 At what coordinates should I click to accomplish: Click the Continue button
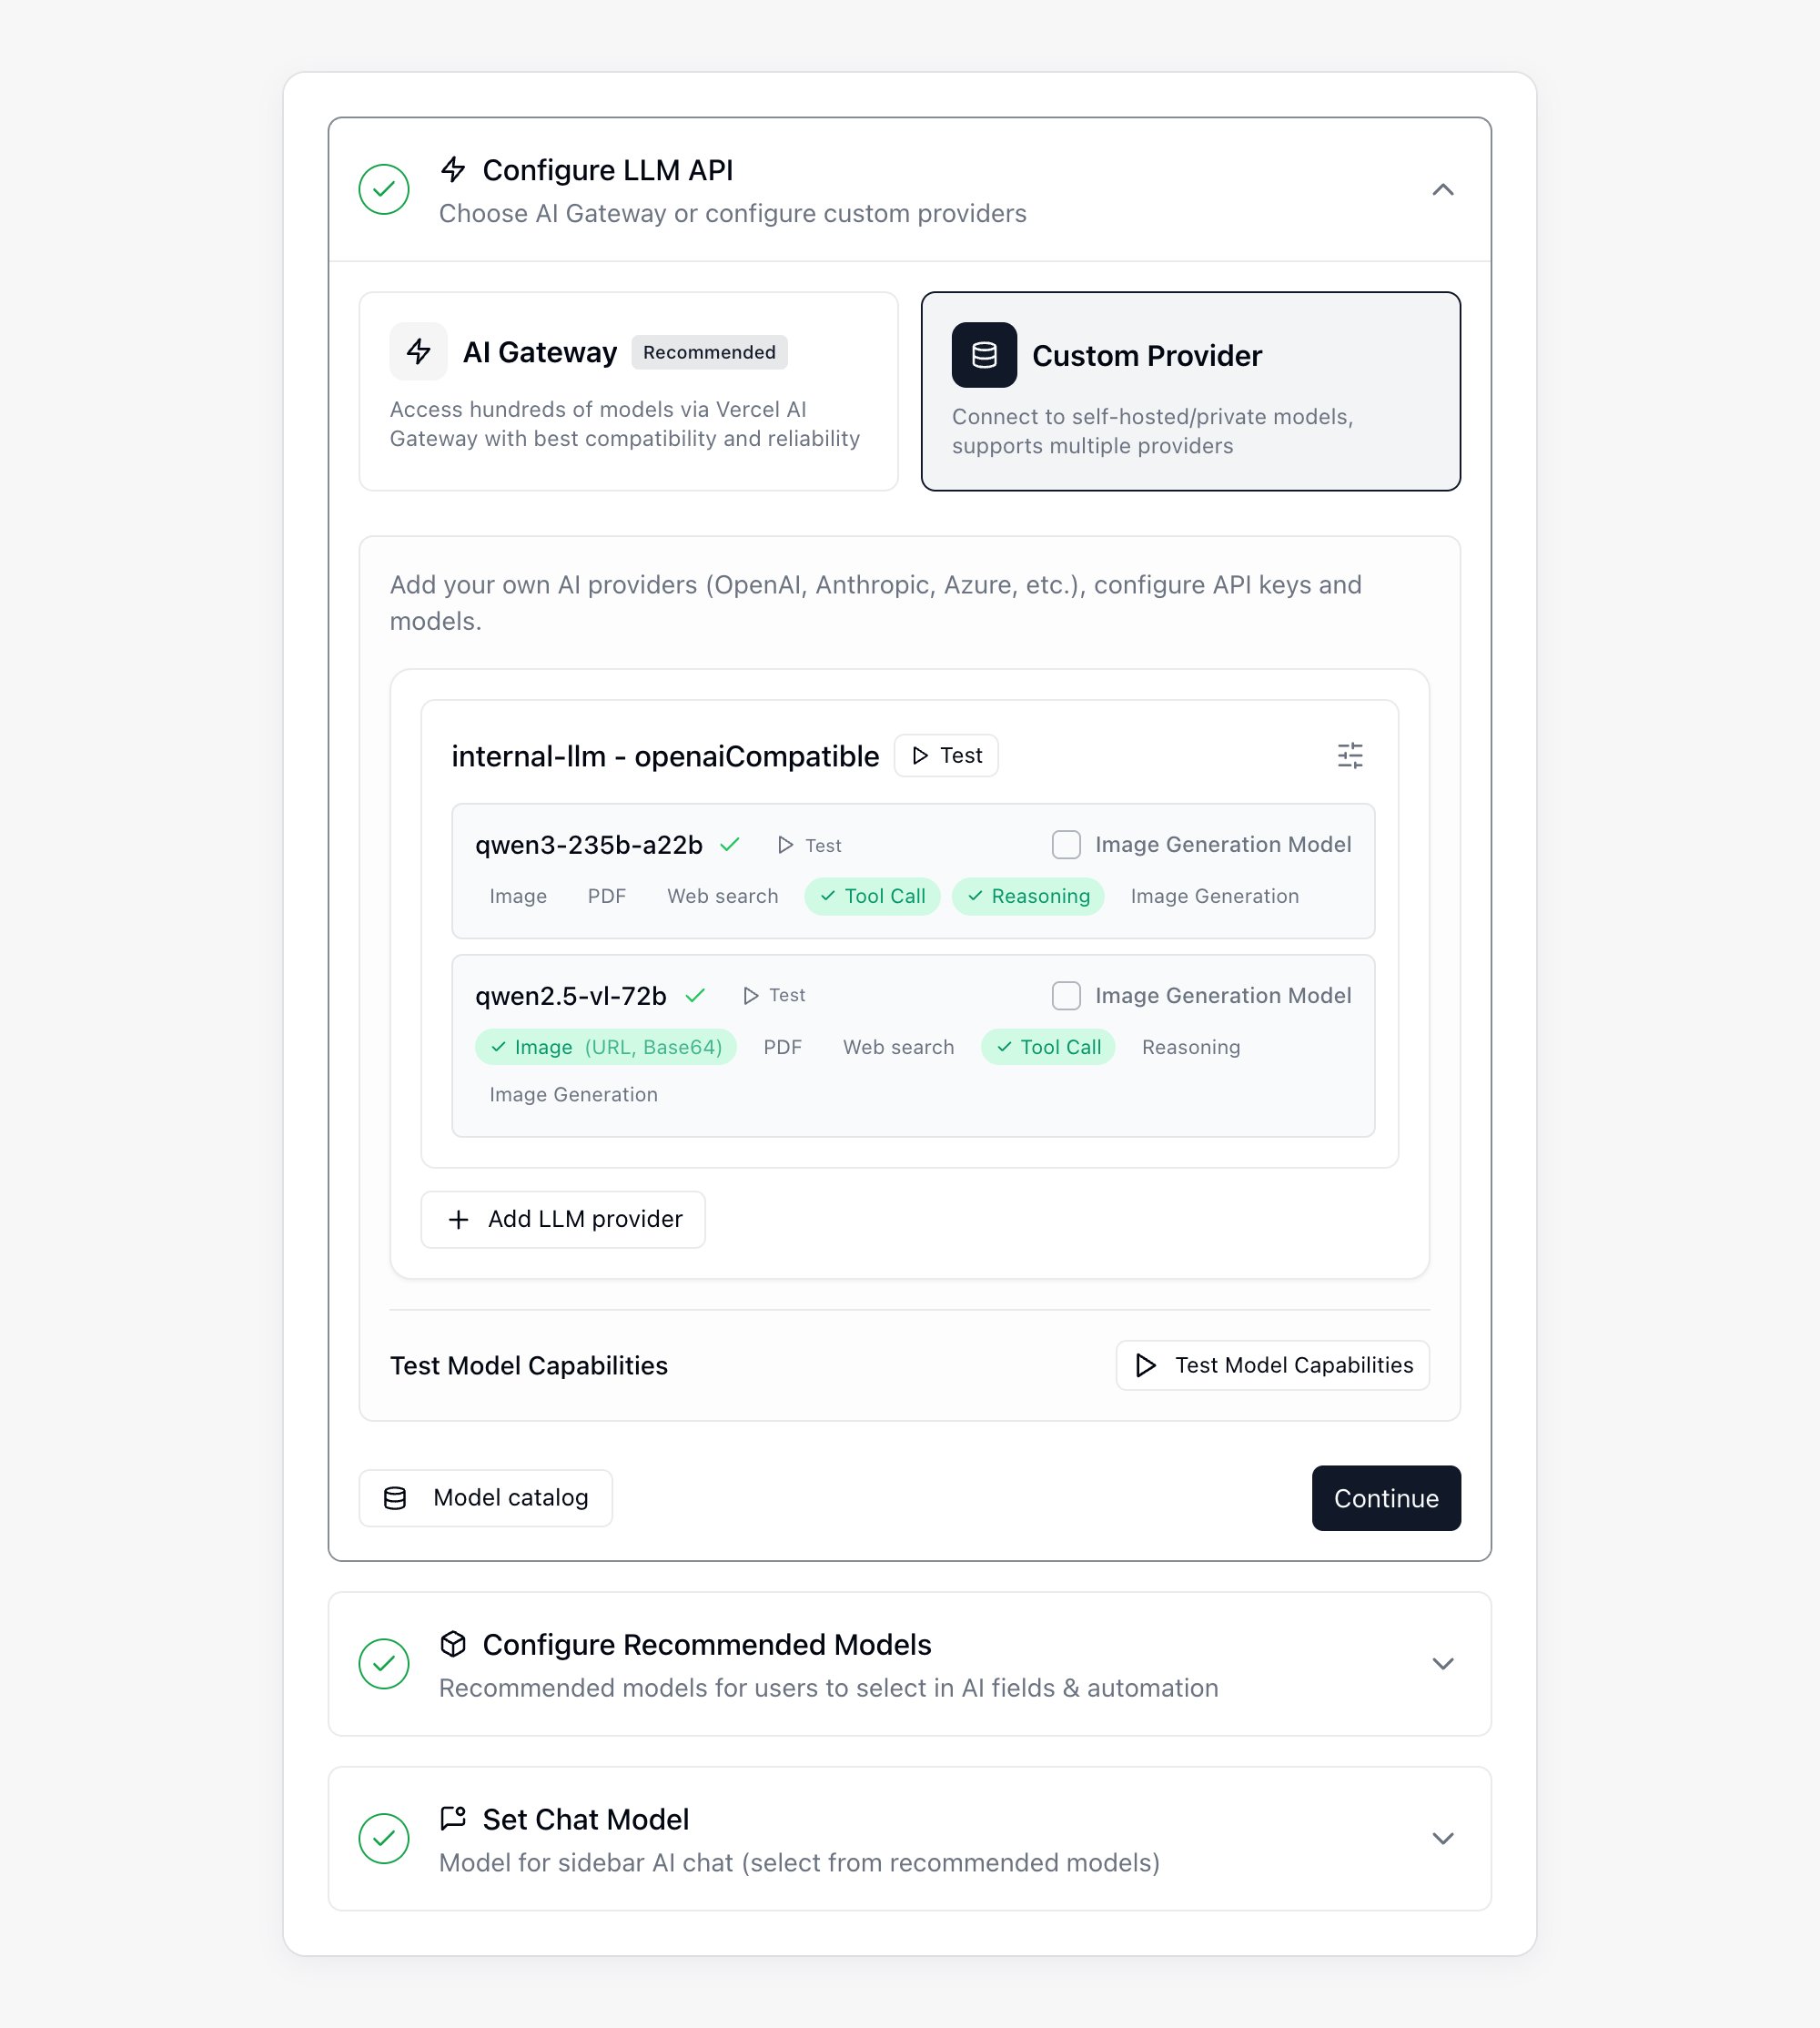coord(1386,1497)
